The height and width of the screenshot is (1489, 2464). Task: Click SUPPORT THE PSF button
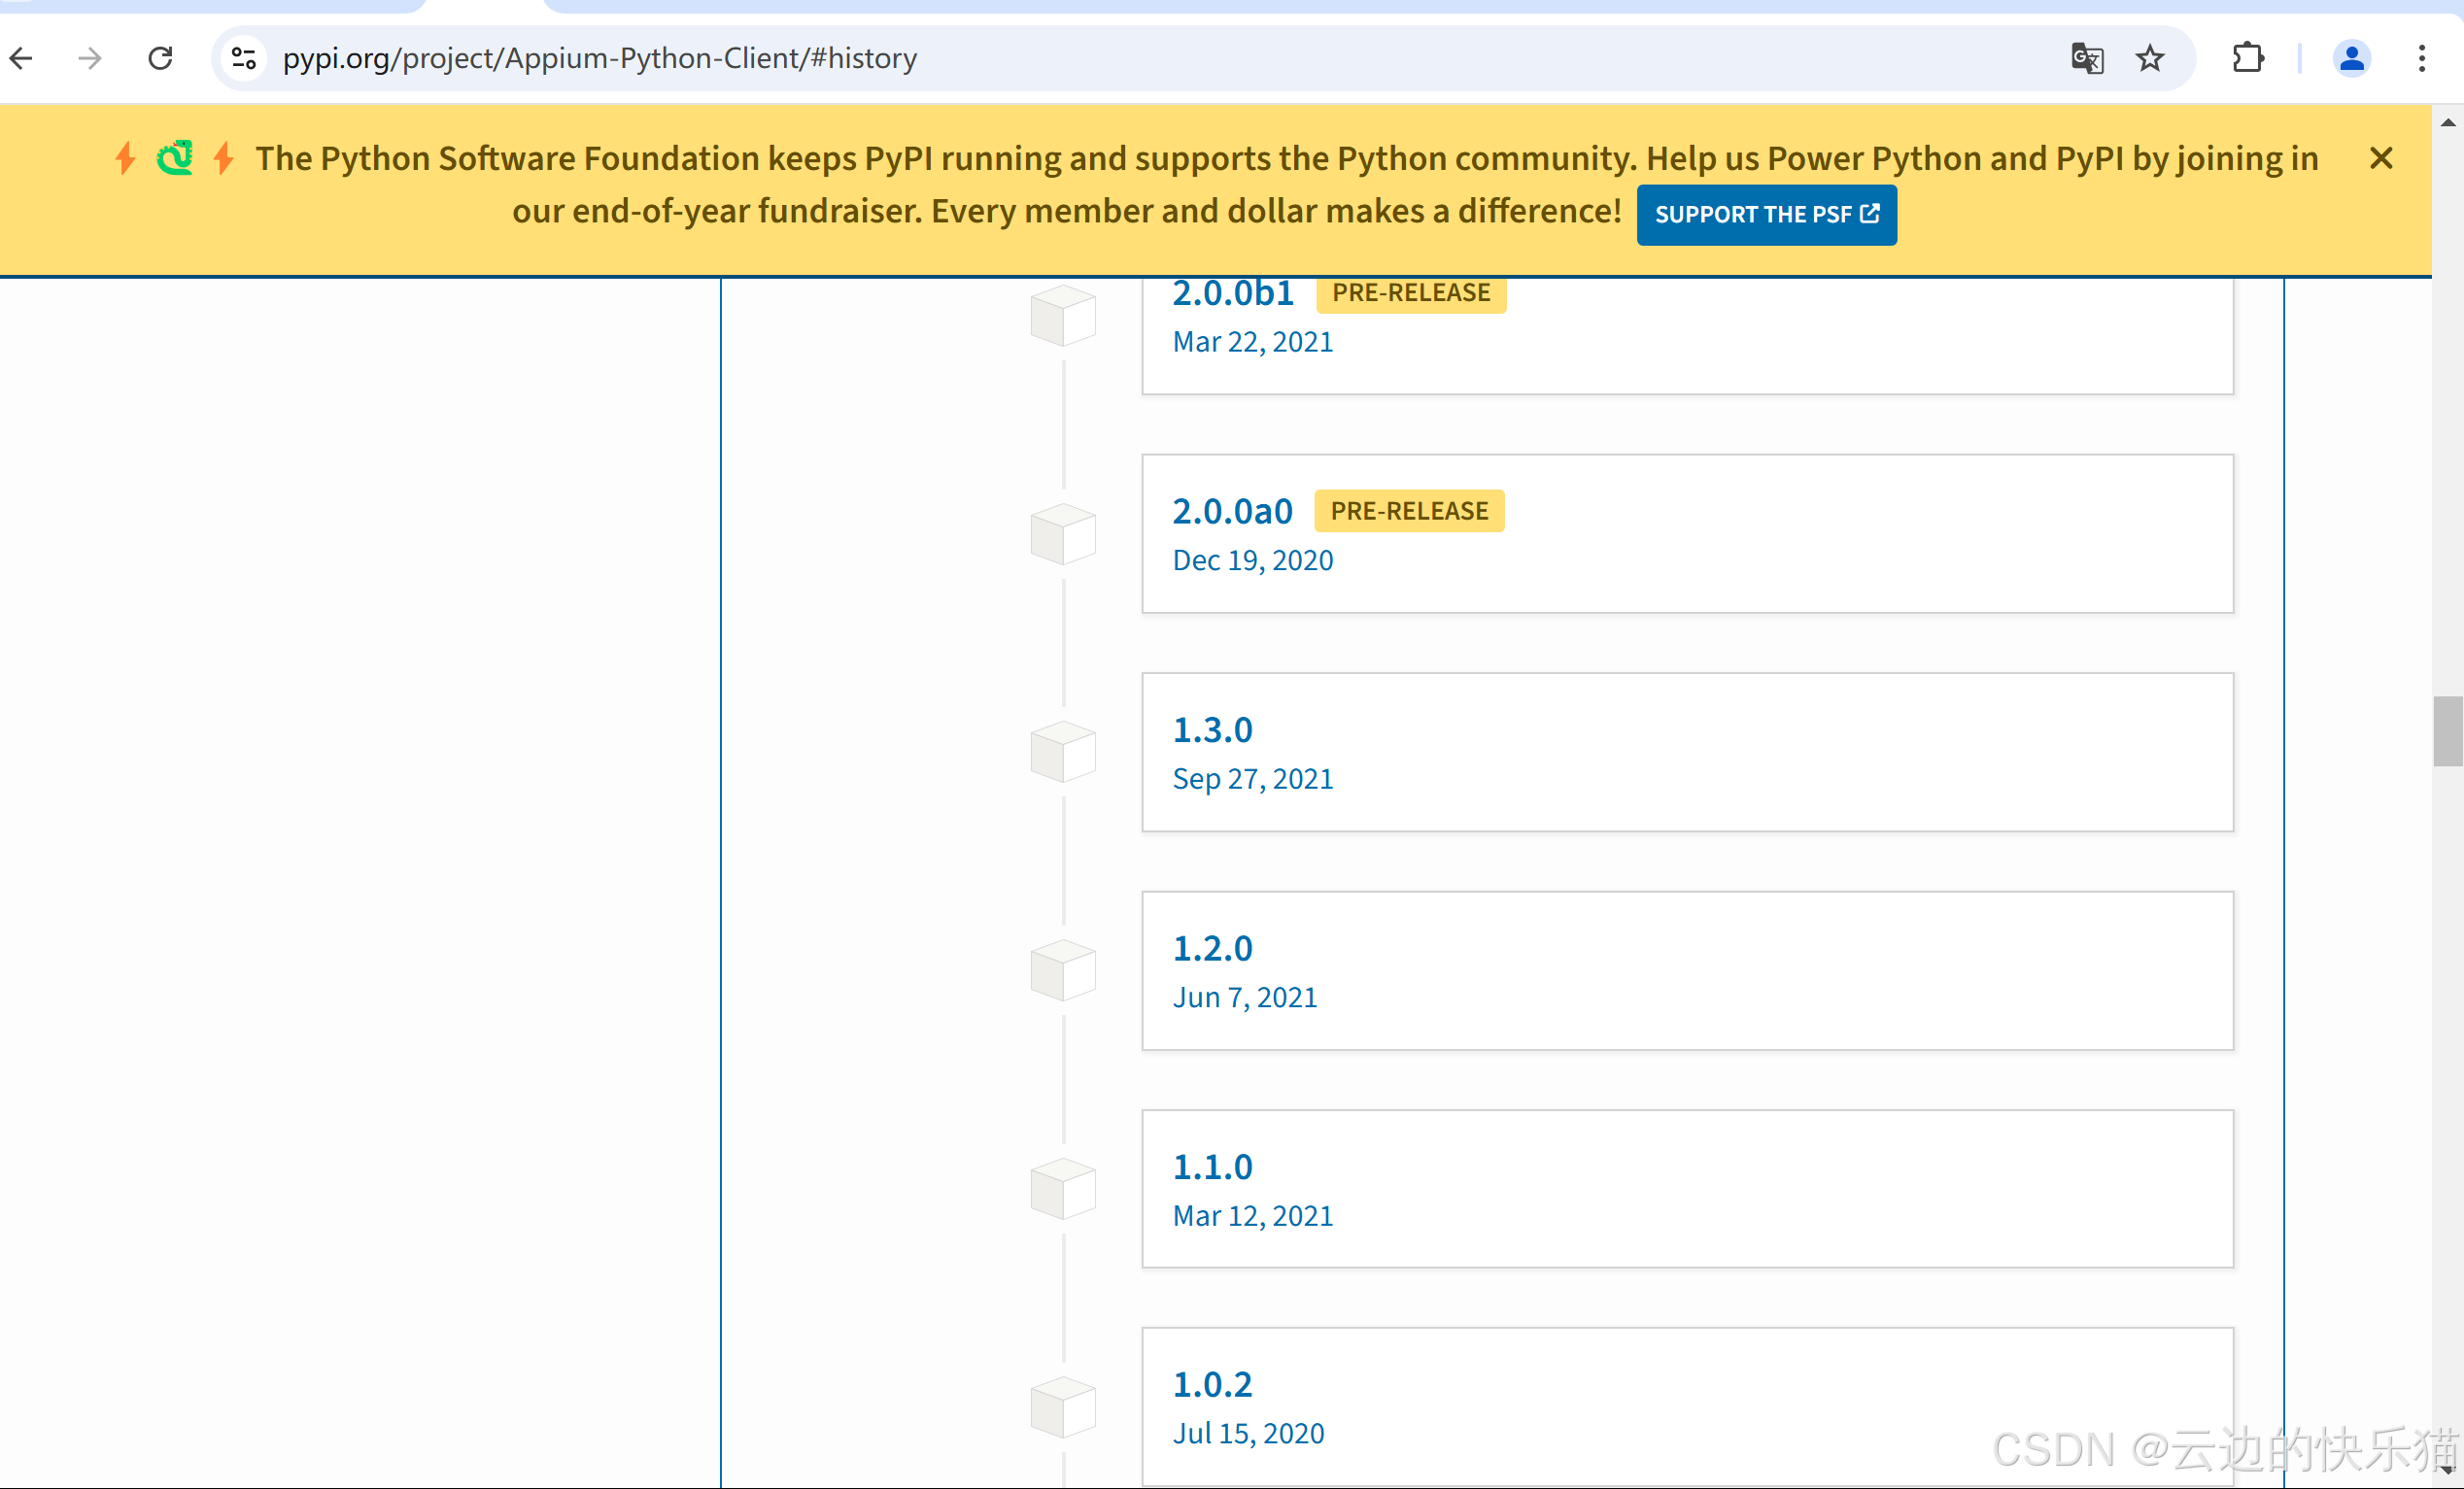coord(1766,214)
